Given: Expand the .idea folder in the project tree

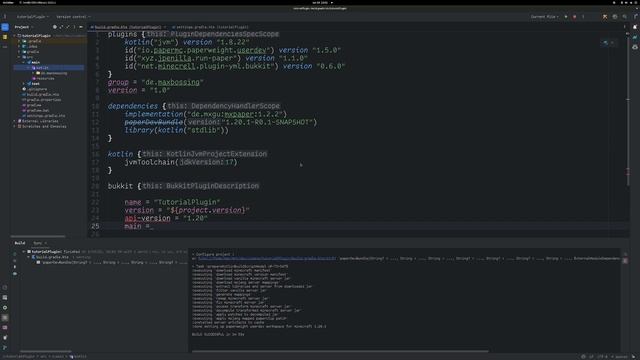Looking at the screenshot, I should 19,46.
